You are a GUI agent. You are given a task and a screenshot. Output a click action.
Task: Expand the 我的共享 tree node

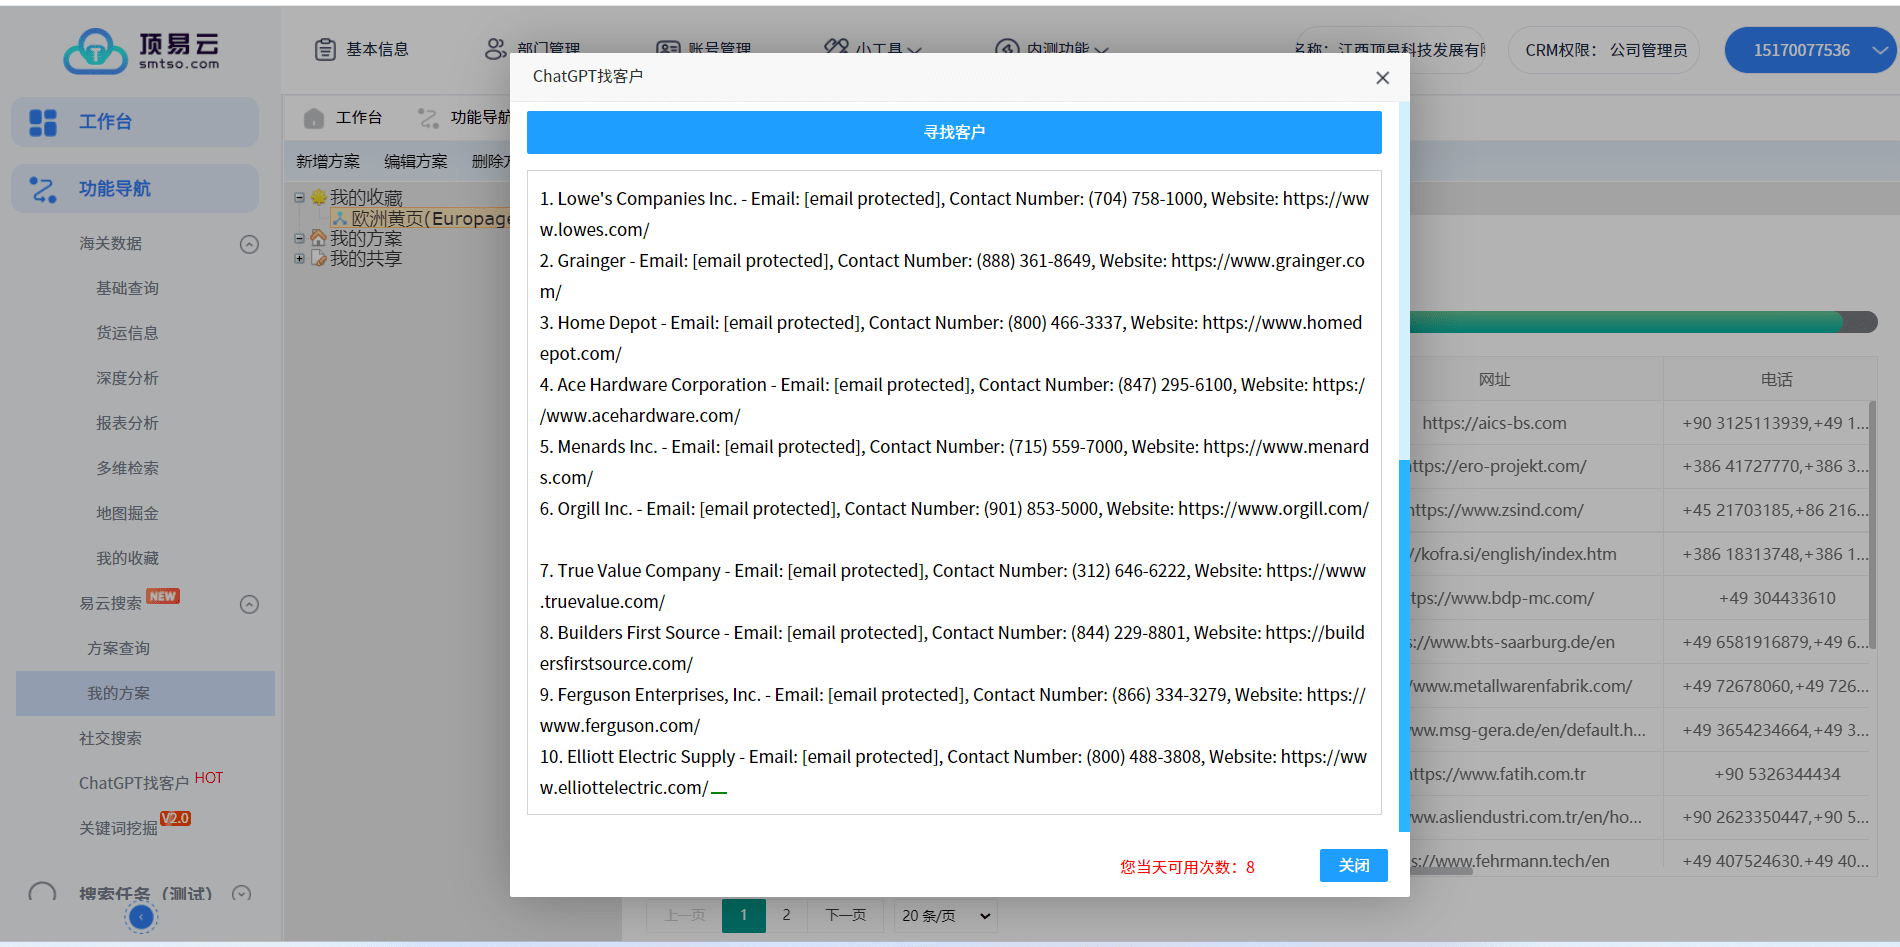pos(299,259)
